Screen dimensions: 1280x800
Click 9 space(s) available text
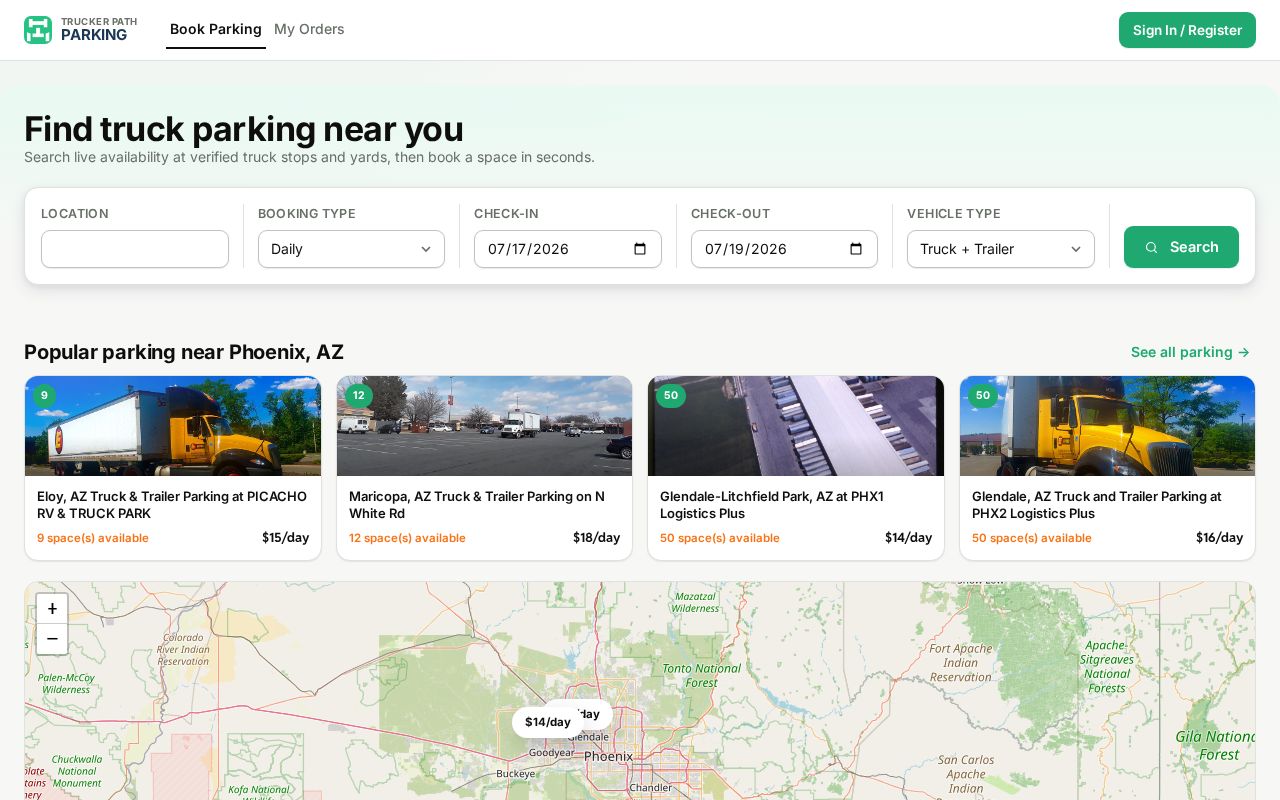pos(93,538)
